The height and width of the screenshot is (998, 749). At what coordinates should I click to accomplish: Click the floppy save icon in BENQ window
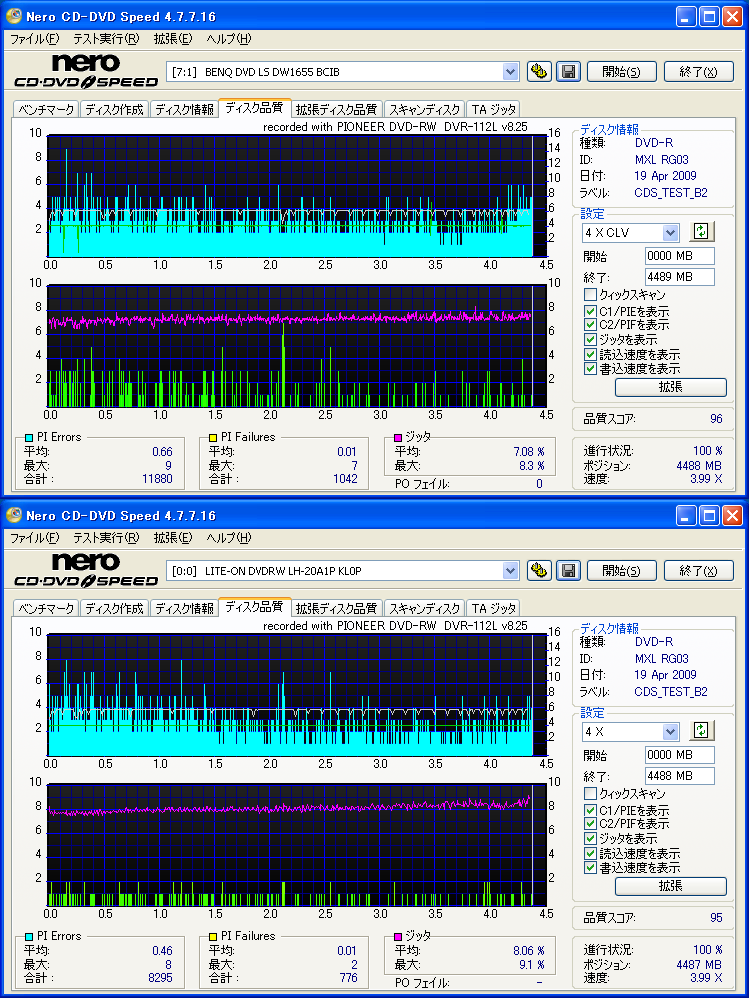click(568, 71)
